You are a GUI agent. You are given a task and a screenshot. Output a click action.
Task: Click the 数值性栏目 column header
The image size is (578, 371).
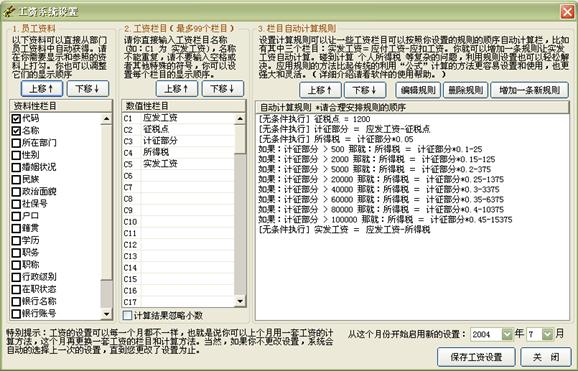click(184, 106)
